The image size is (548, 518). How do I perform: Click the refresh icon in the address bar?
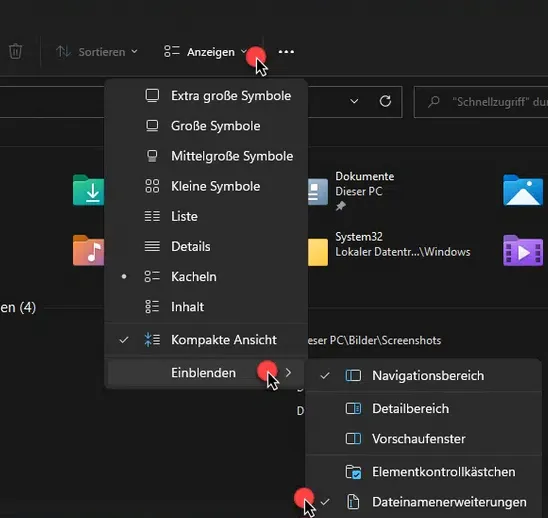pos(385,101)
